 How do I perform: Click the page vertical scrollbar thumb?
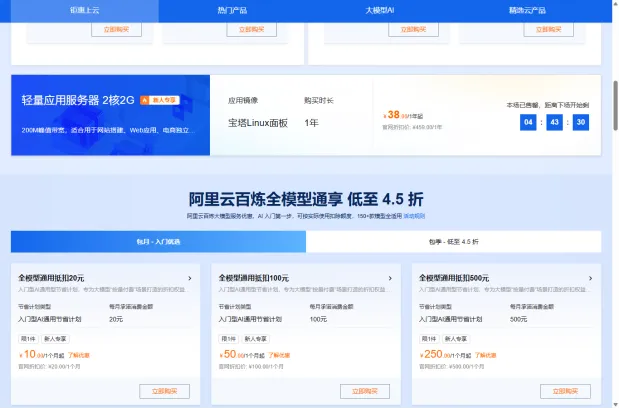(616, 106)
